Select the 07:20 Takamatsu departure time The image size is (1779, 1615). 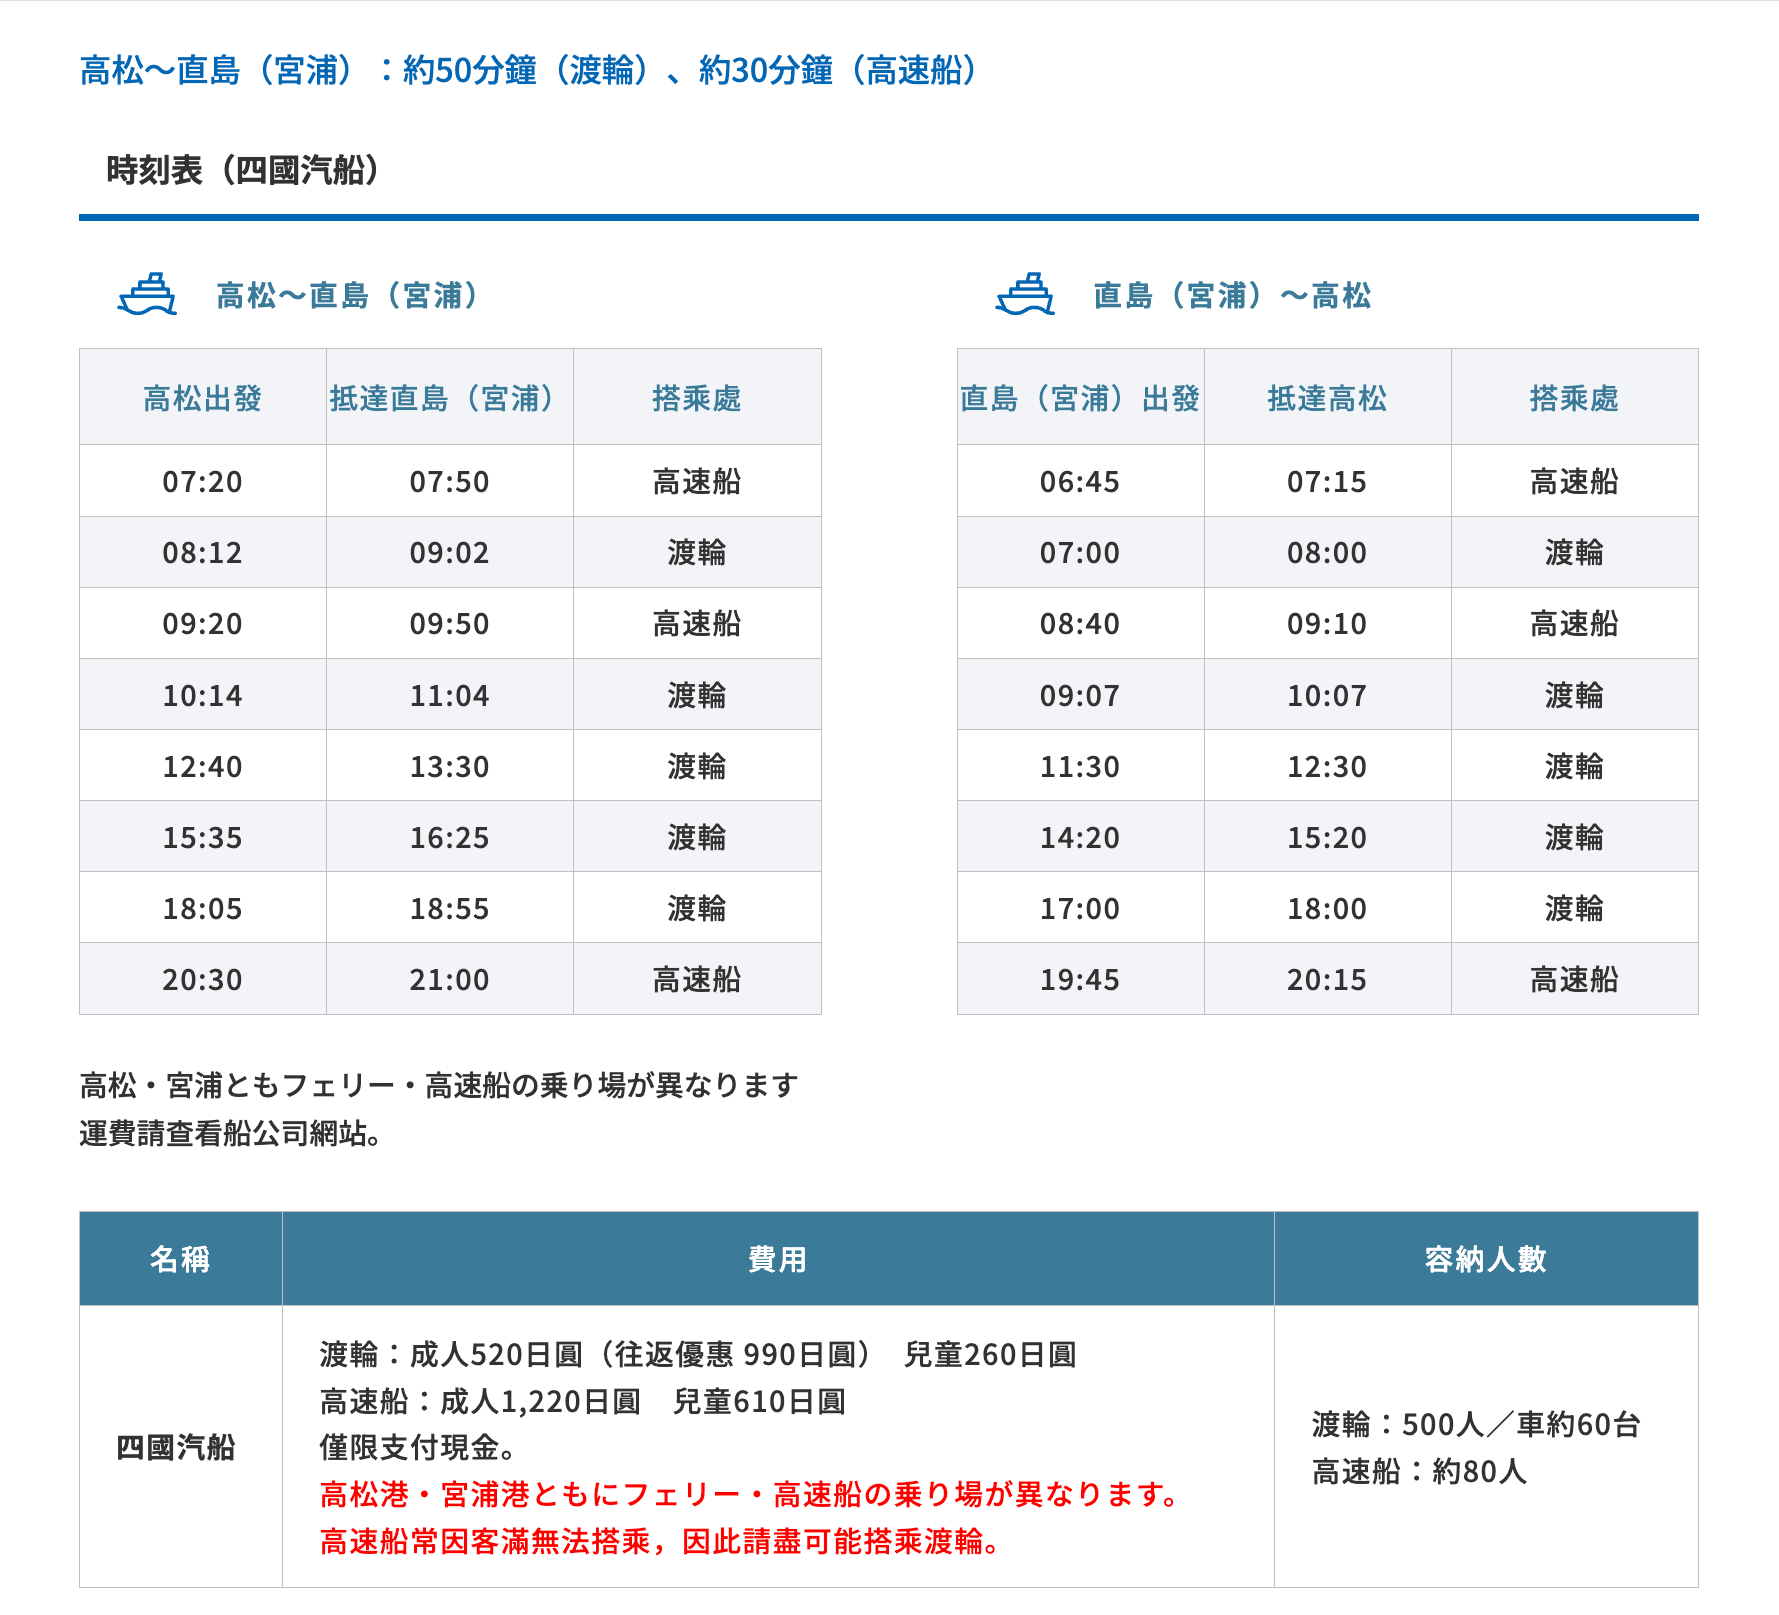[x=202, y=482]
